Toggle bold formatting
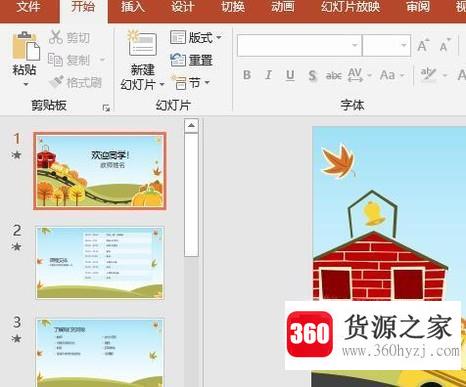 [247, 75]
